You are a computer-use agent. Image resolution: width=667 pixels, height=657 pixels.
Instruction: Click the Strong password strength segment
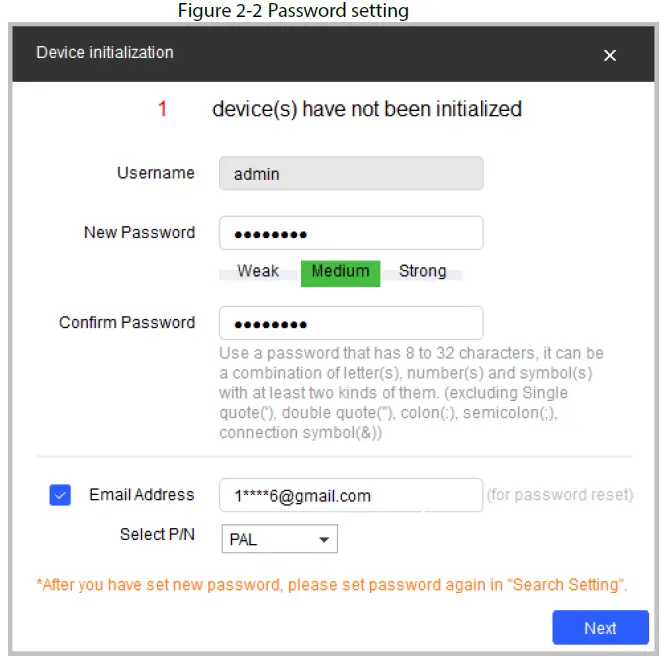pyautogui.click(x=422, y=272)
